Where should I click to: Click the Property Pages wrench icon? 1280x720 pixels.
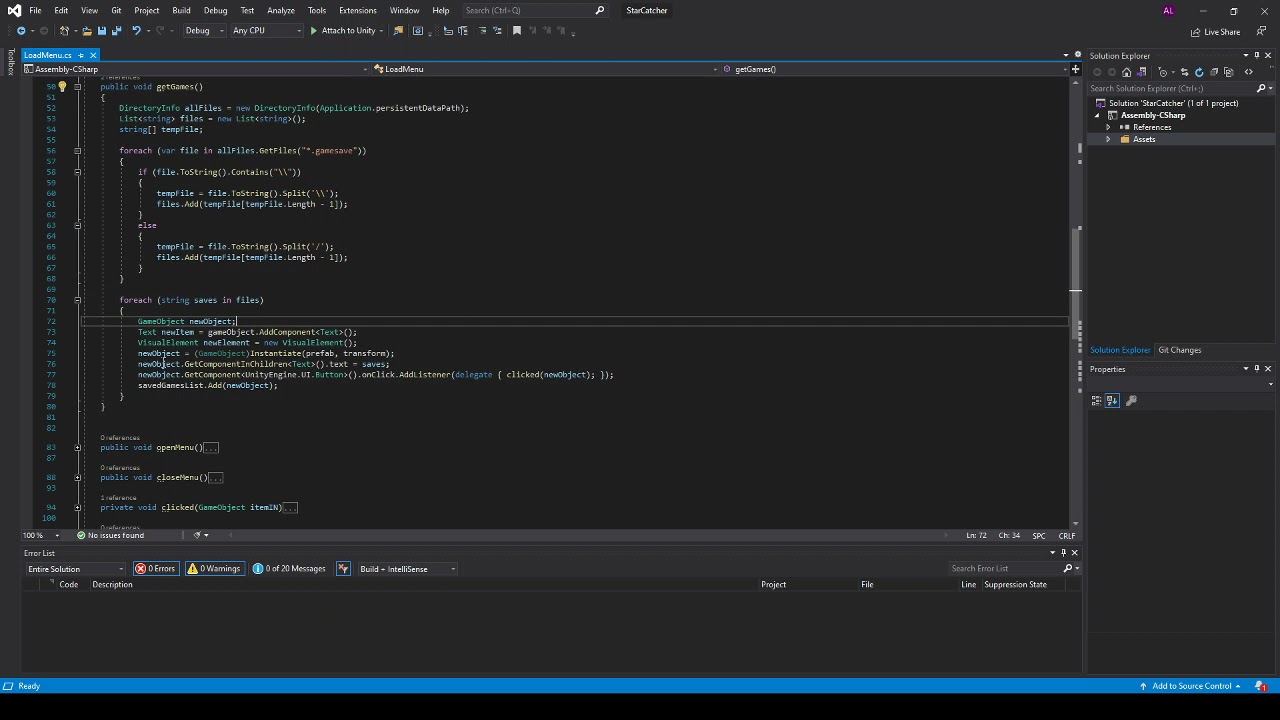tap(1131, 401)
